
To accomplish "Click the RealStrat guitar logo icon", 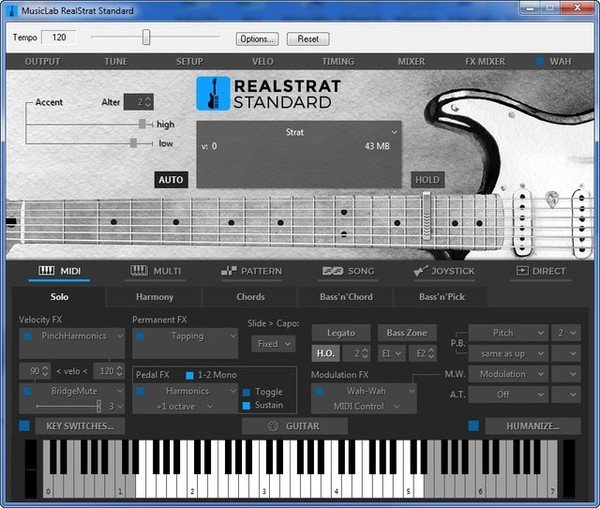I will (213, 93).
